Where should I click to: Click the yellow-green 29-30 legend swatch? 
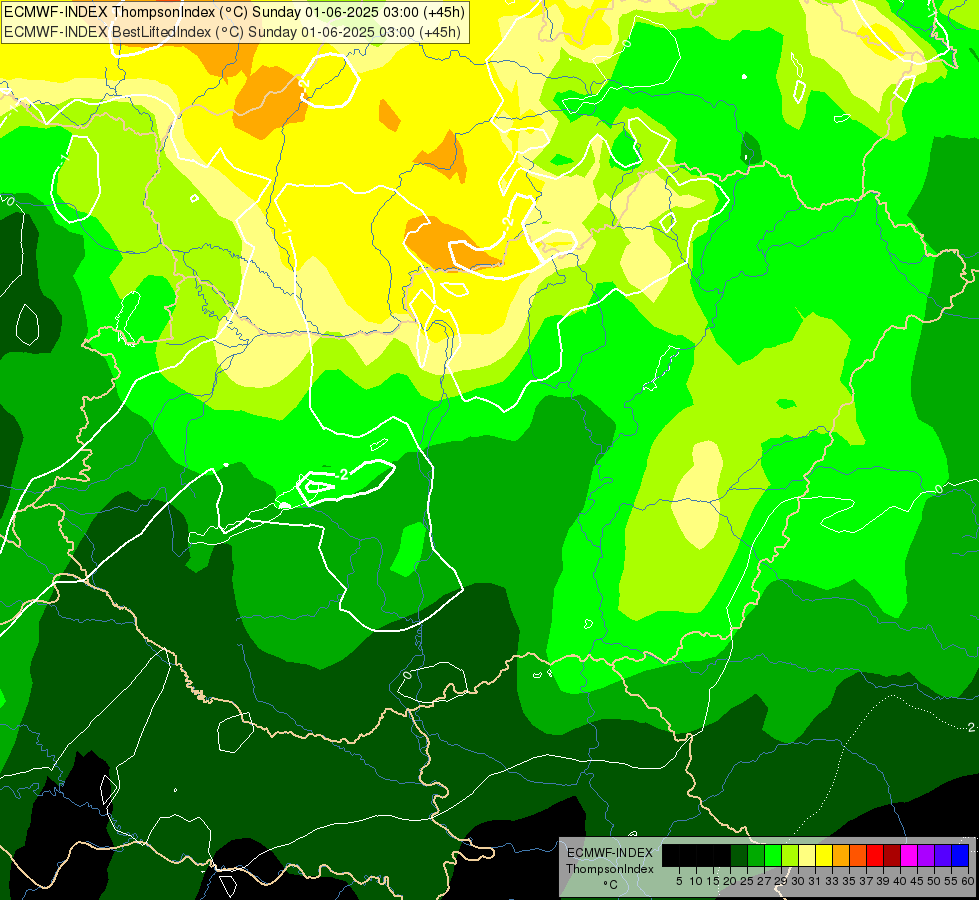tap(790, 855)
